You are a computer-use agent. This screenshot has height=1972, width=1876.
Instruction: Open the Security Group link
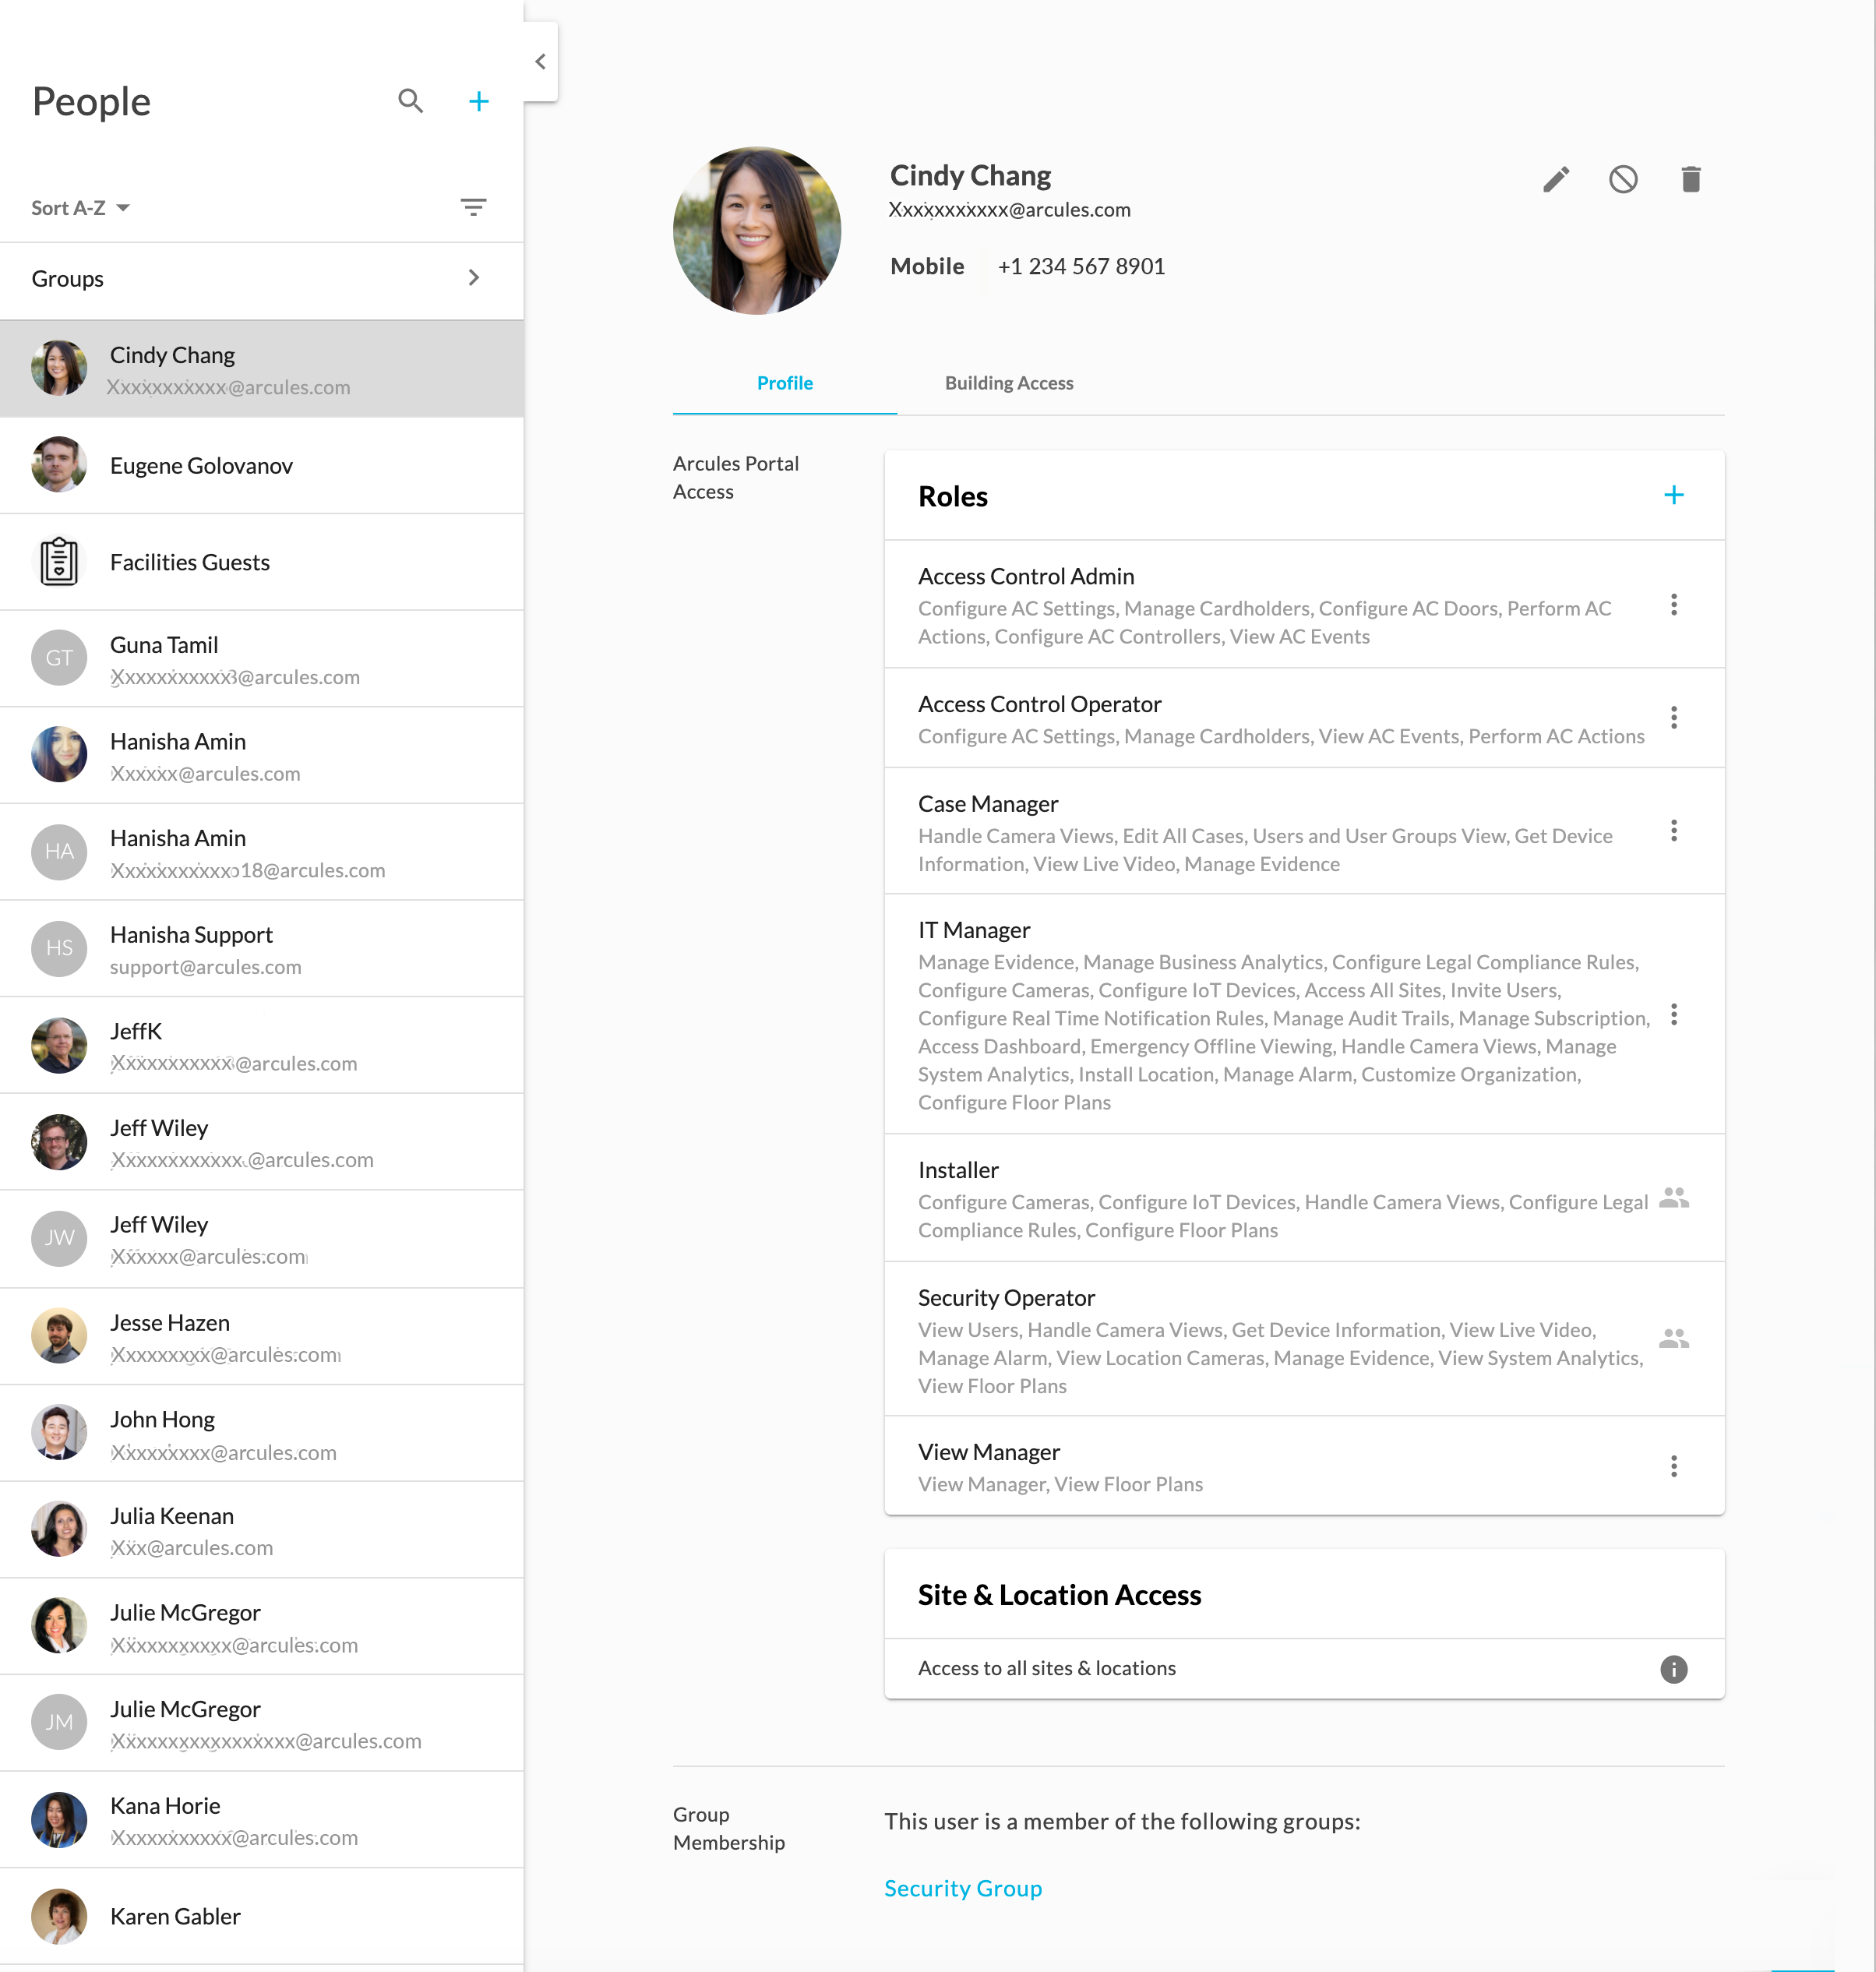(962, 1888)
